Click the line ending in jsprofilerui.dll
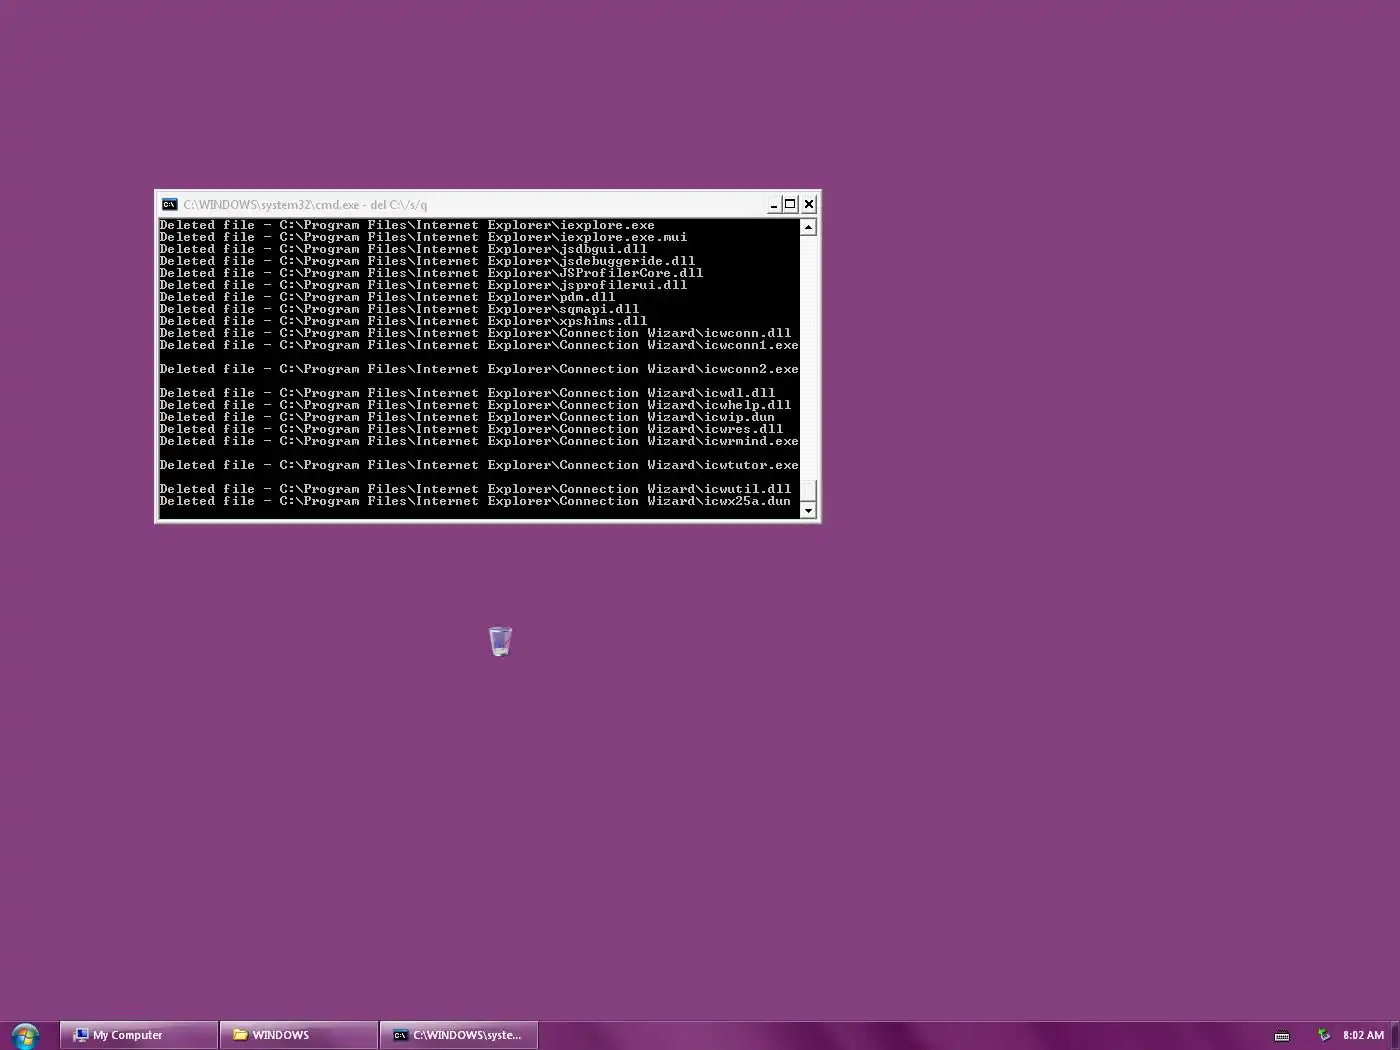The height and width of the screenshot is (1050, 1400). point(424,285)
